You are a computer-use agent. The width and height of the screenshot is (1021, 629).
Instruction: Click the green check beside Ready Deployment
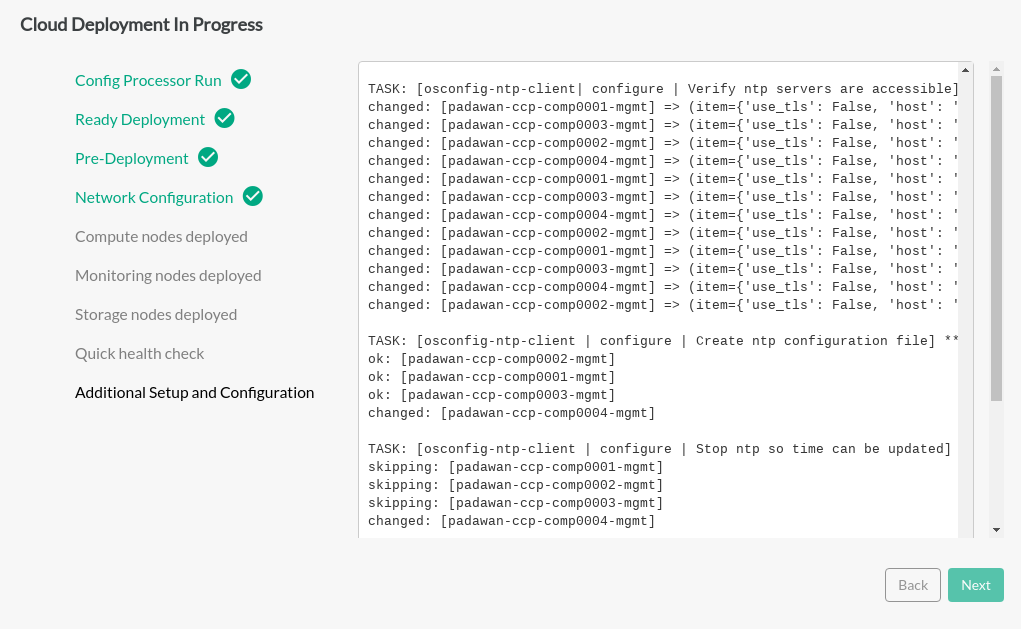225,119
